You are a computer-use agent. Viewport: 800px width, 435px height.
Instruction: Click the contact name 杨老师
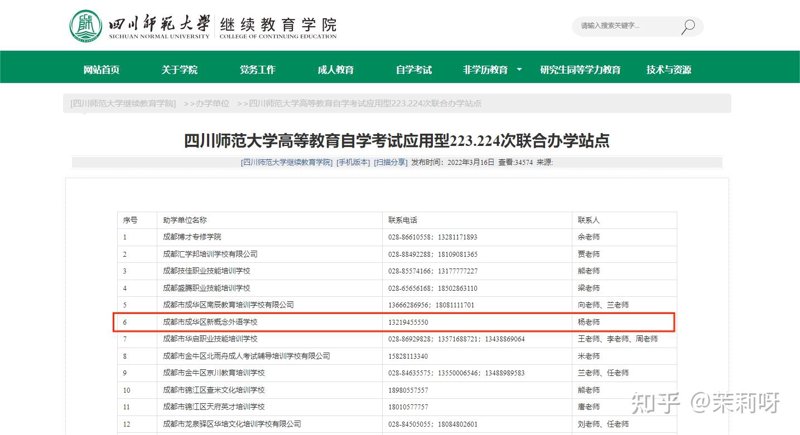588,322
